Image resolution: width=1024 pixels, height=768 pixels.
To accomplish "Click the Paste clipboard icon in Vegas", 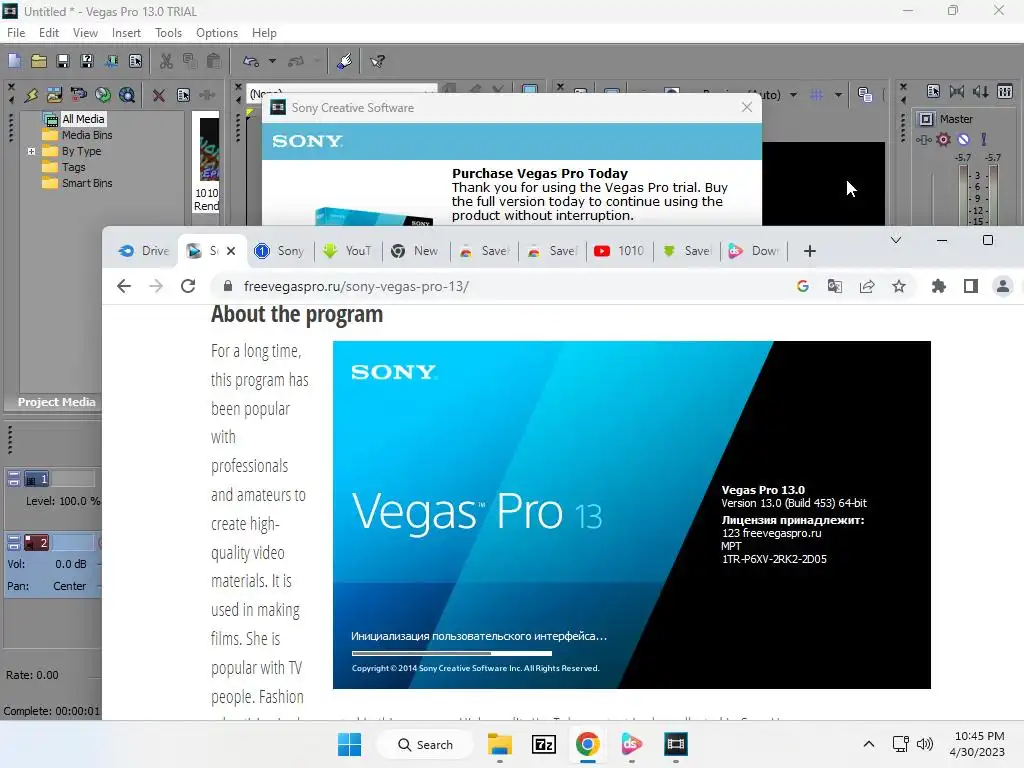I will (214, 61).
